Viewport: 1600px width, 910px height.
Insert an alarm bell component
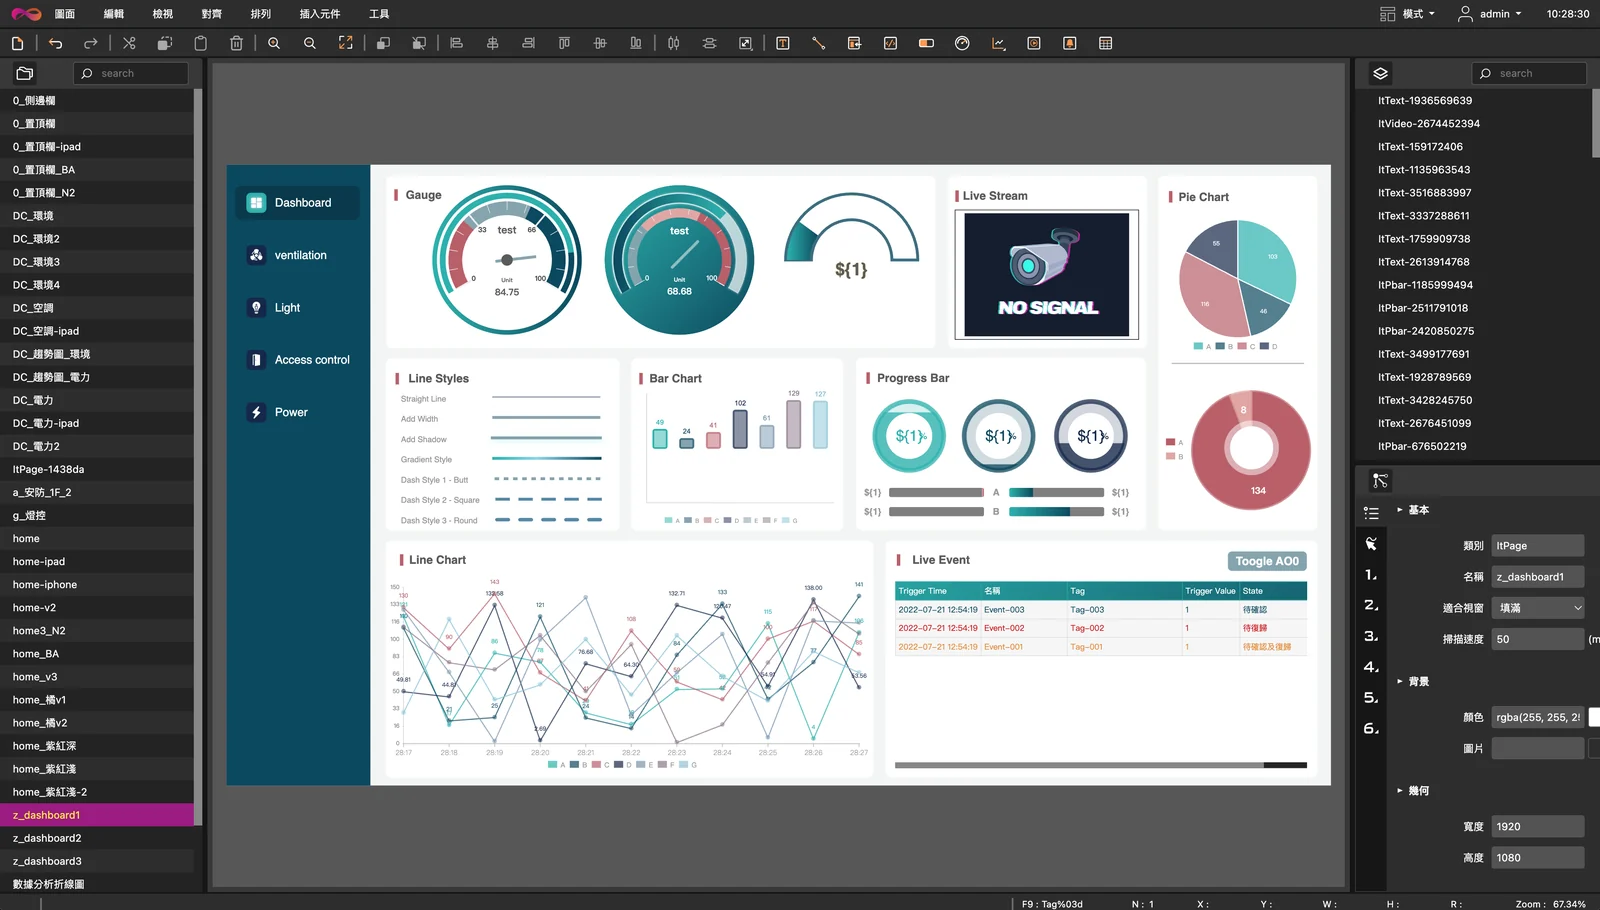tap(1070, 43)
